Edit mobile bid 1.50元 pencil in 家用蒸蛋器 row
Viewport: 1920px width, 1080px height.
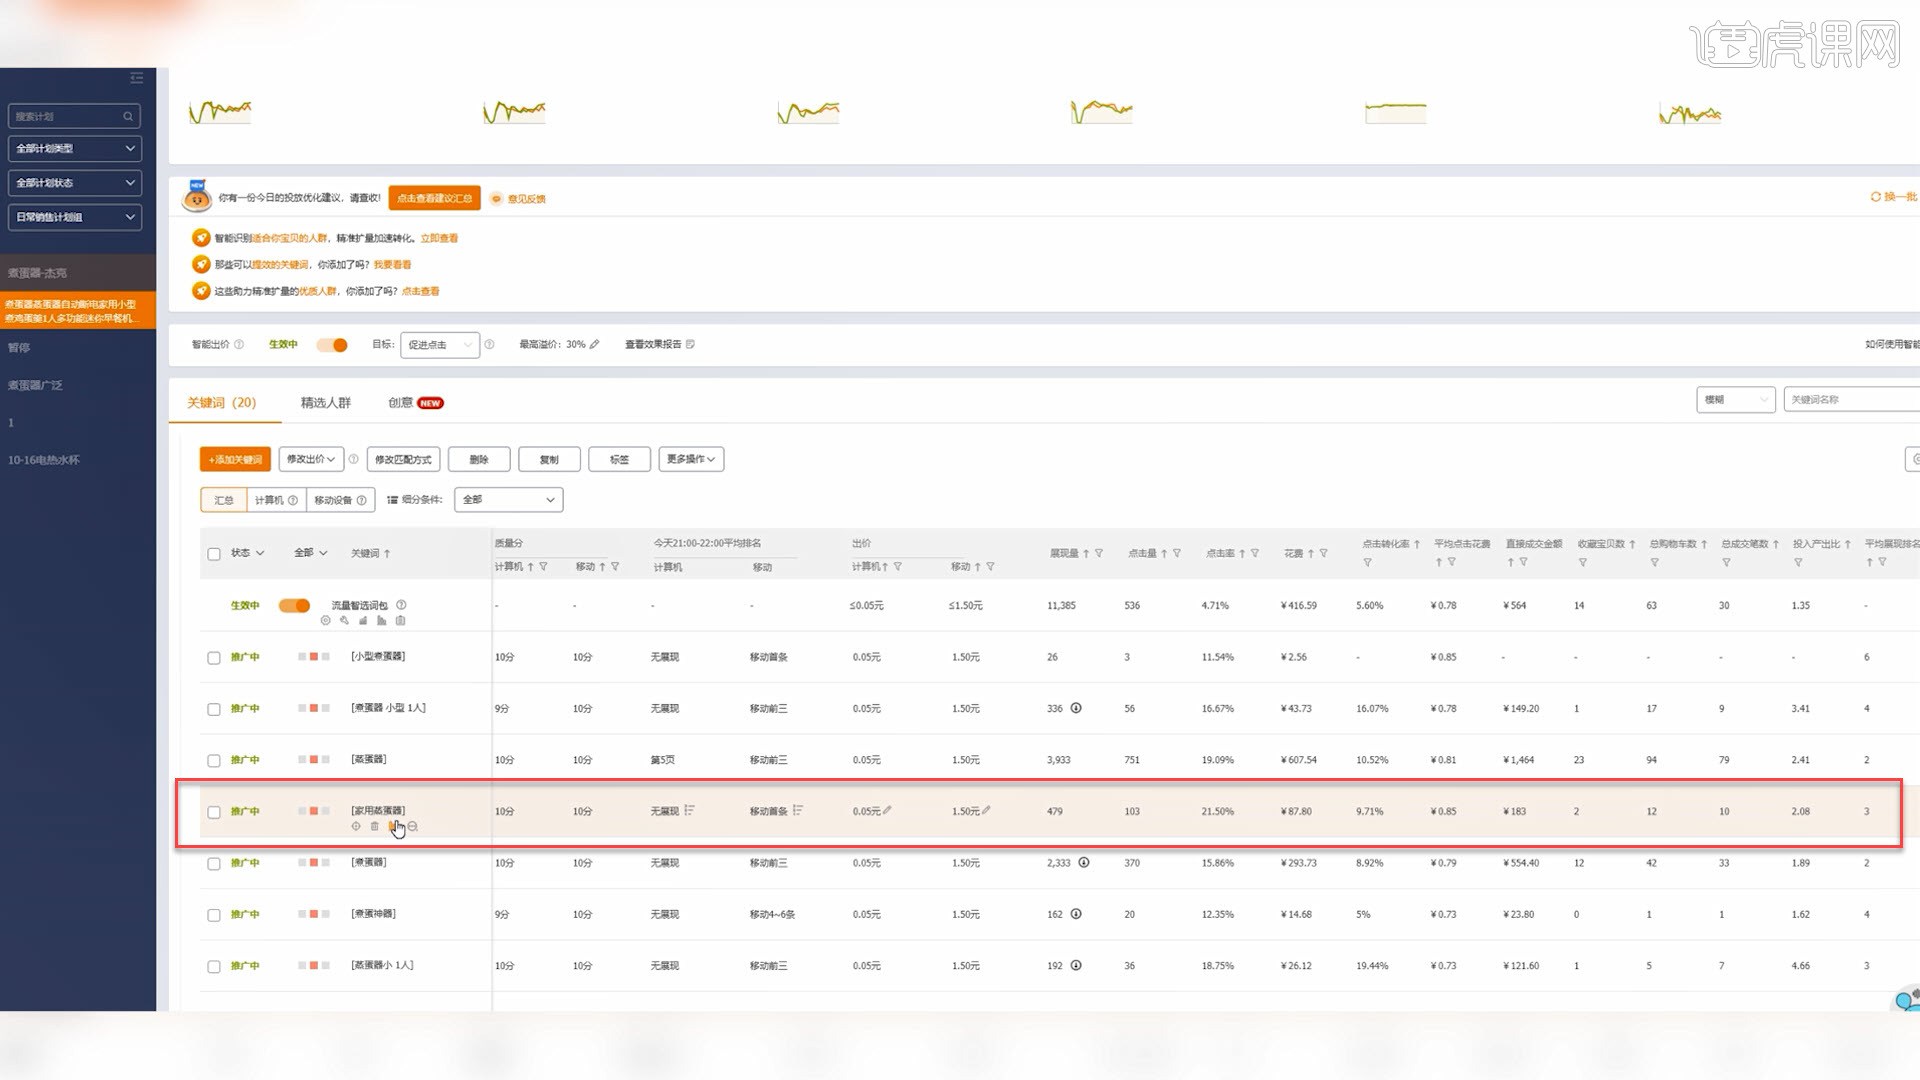click(x=986, y=810)
